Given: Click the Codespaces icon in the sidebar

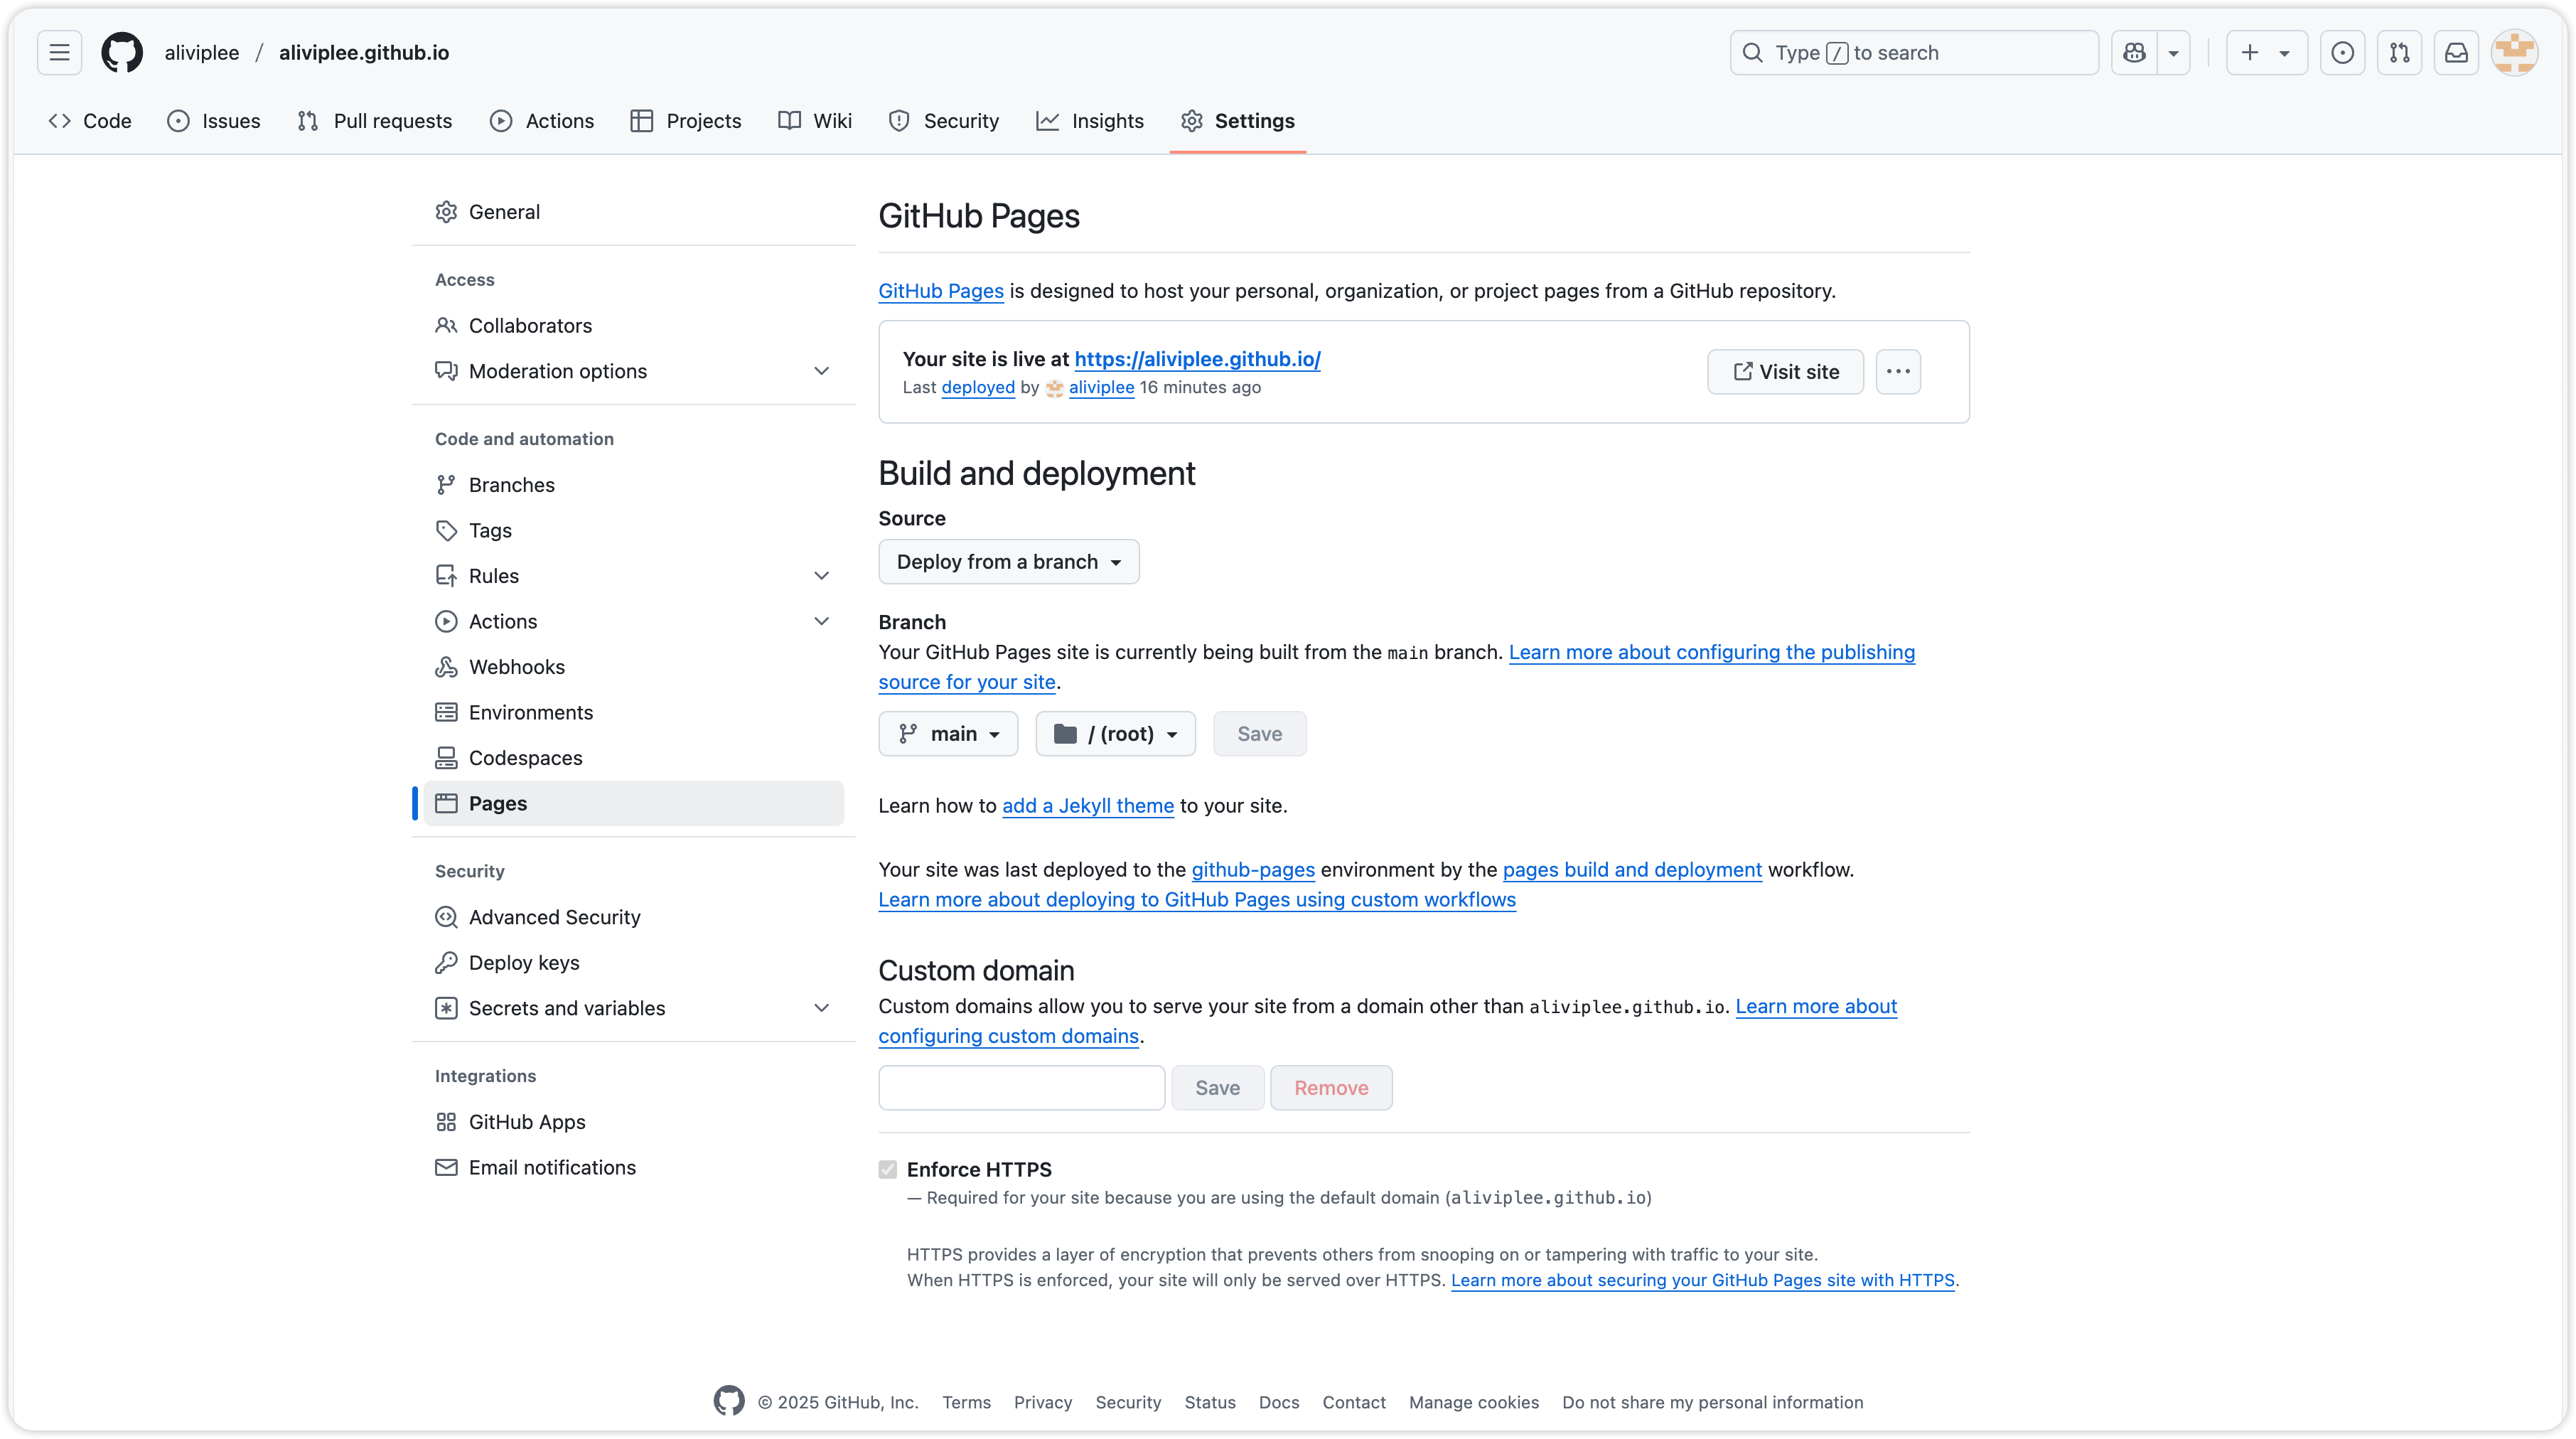Looking at the screenshot, I should 446,757.
